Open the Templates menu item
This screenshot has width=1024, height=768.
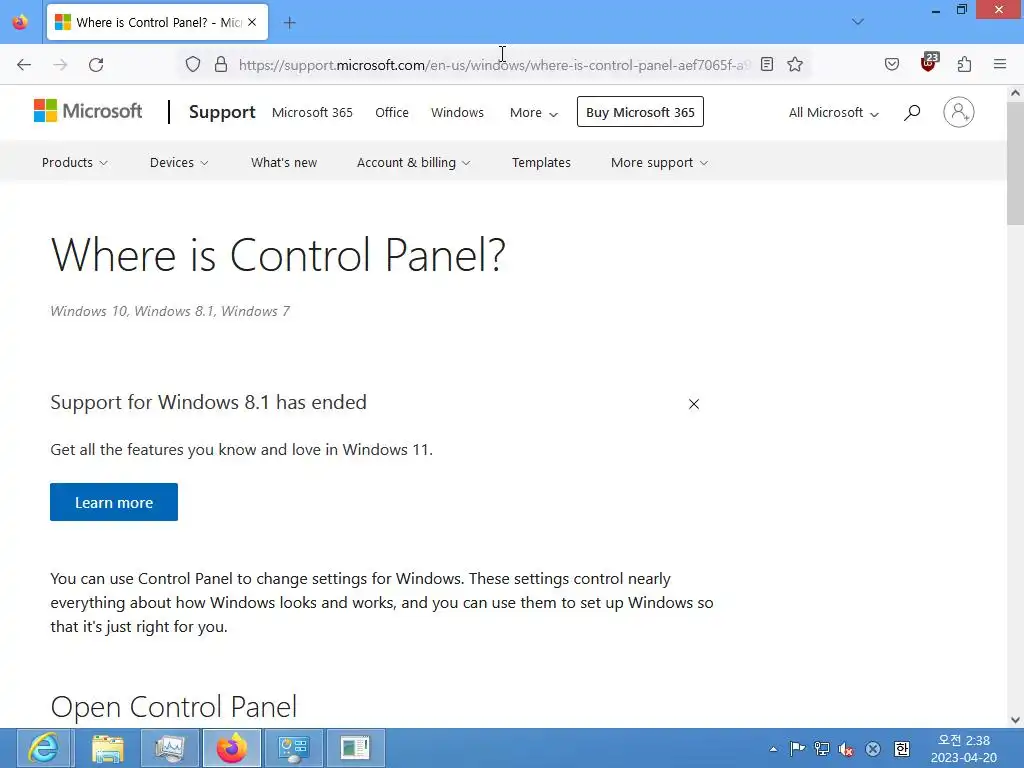(x=541, y=163)
